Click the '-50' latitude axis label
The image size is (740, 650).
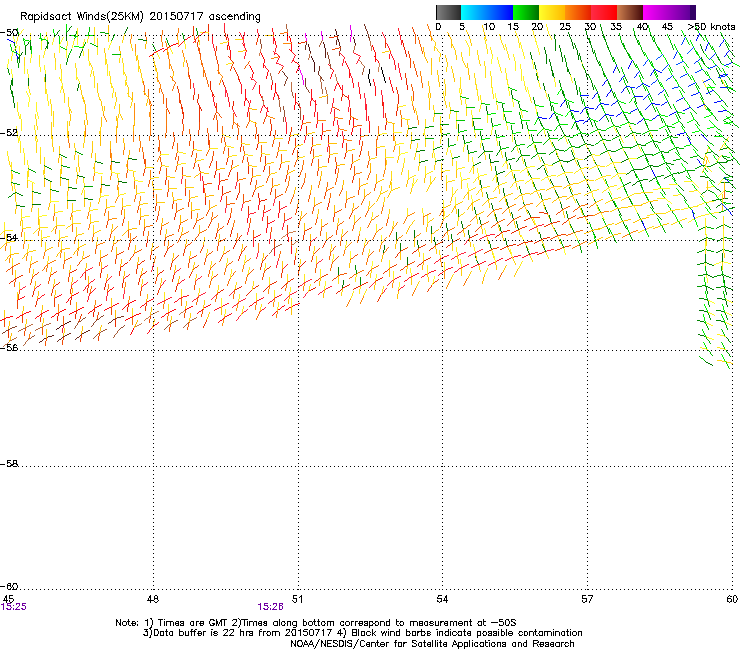point(9,33)
